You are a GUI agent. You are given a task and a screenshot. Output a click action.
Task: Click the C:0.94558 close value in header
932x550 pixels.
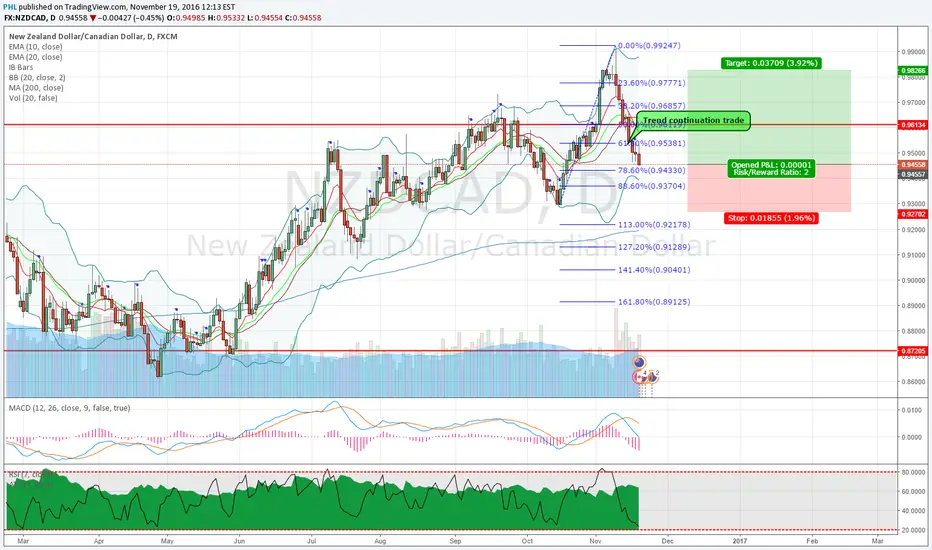point(303,18)
